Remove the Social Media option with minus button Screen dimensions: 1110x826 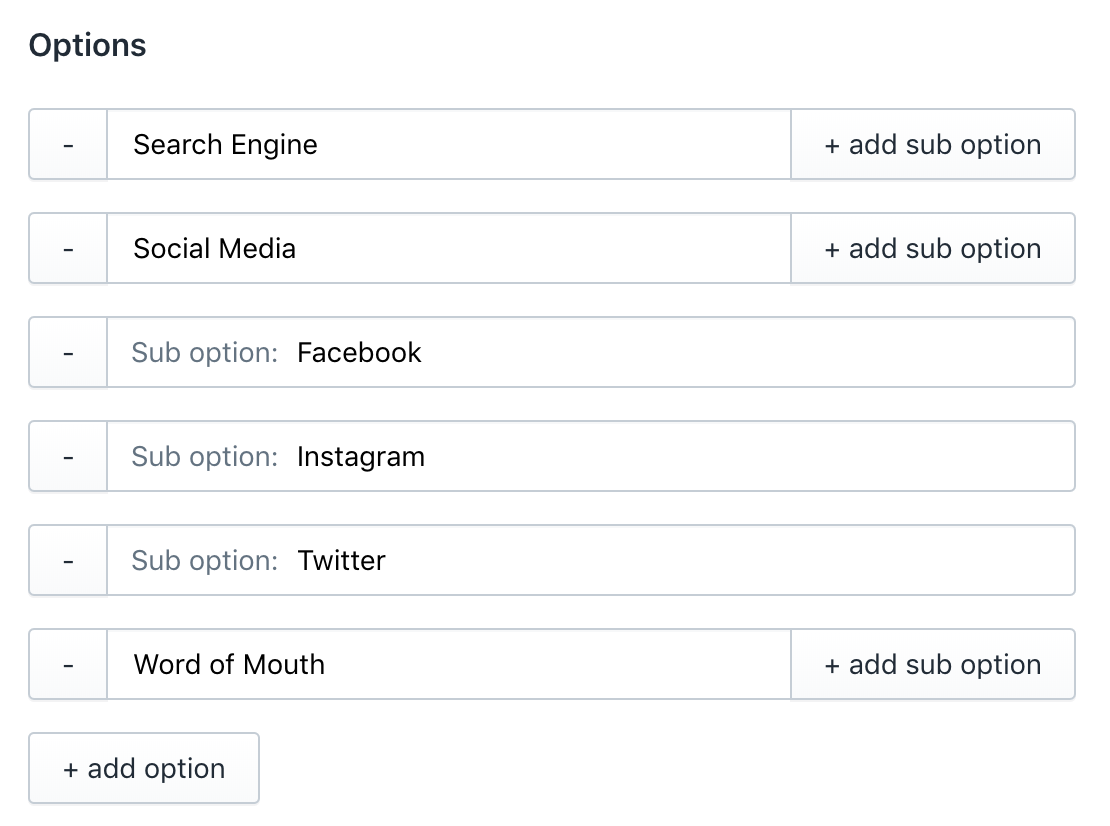[68, 249]
